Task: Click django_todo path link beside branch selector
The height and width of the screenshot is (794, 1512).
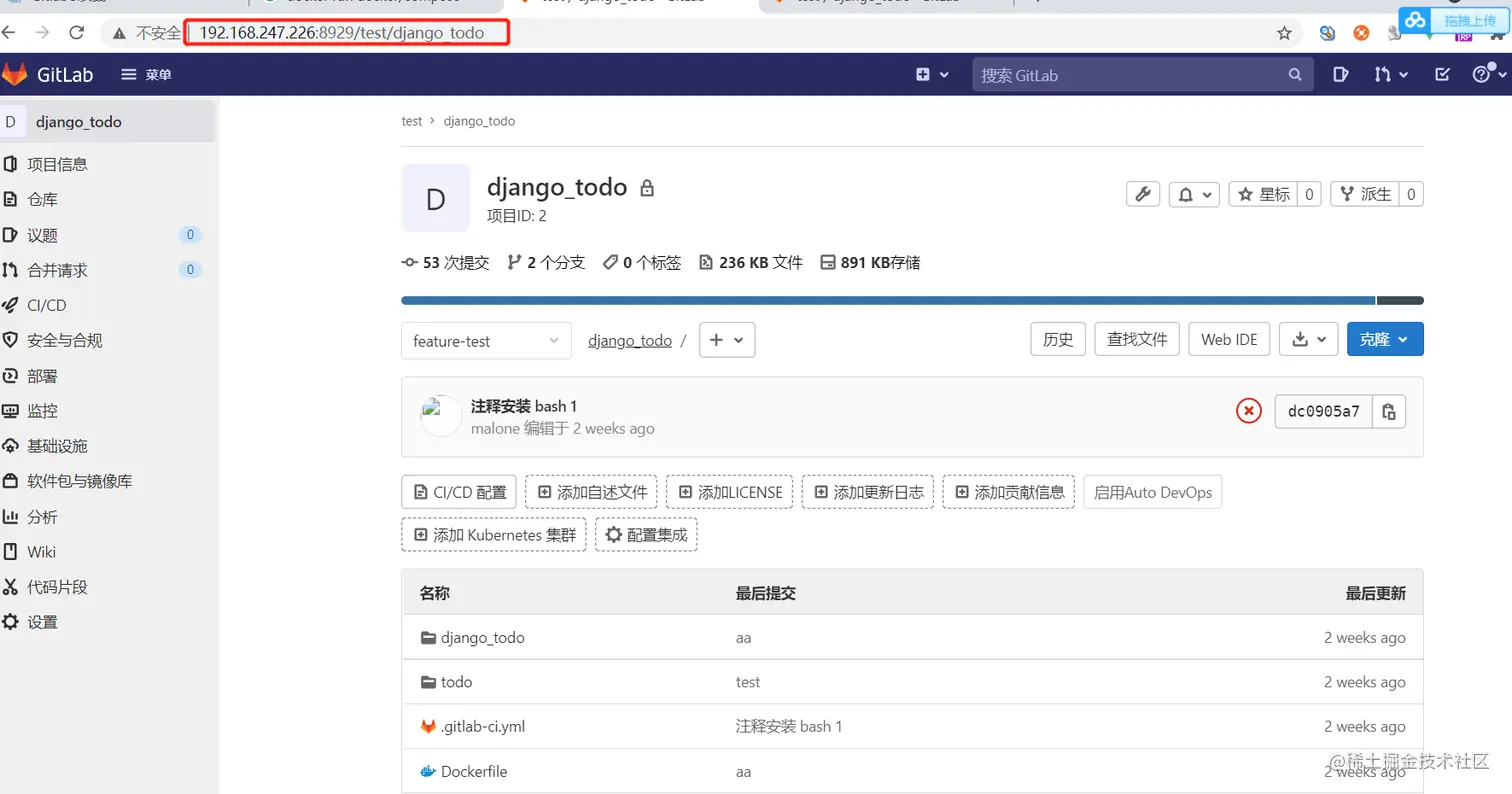Action: pyautogui.click(x=630, y=340)
